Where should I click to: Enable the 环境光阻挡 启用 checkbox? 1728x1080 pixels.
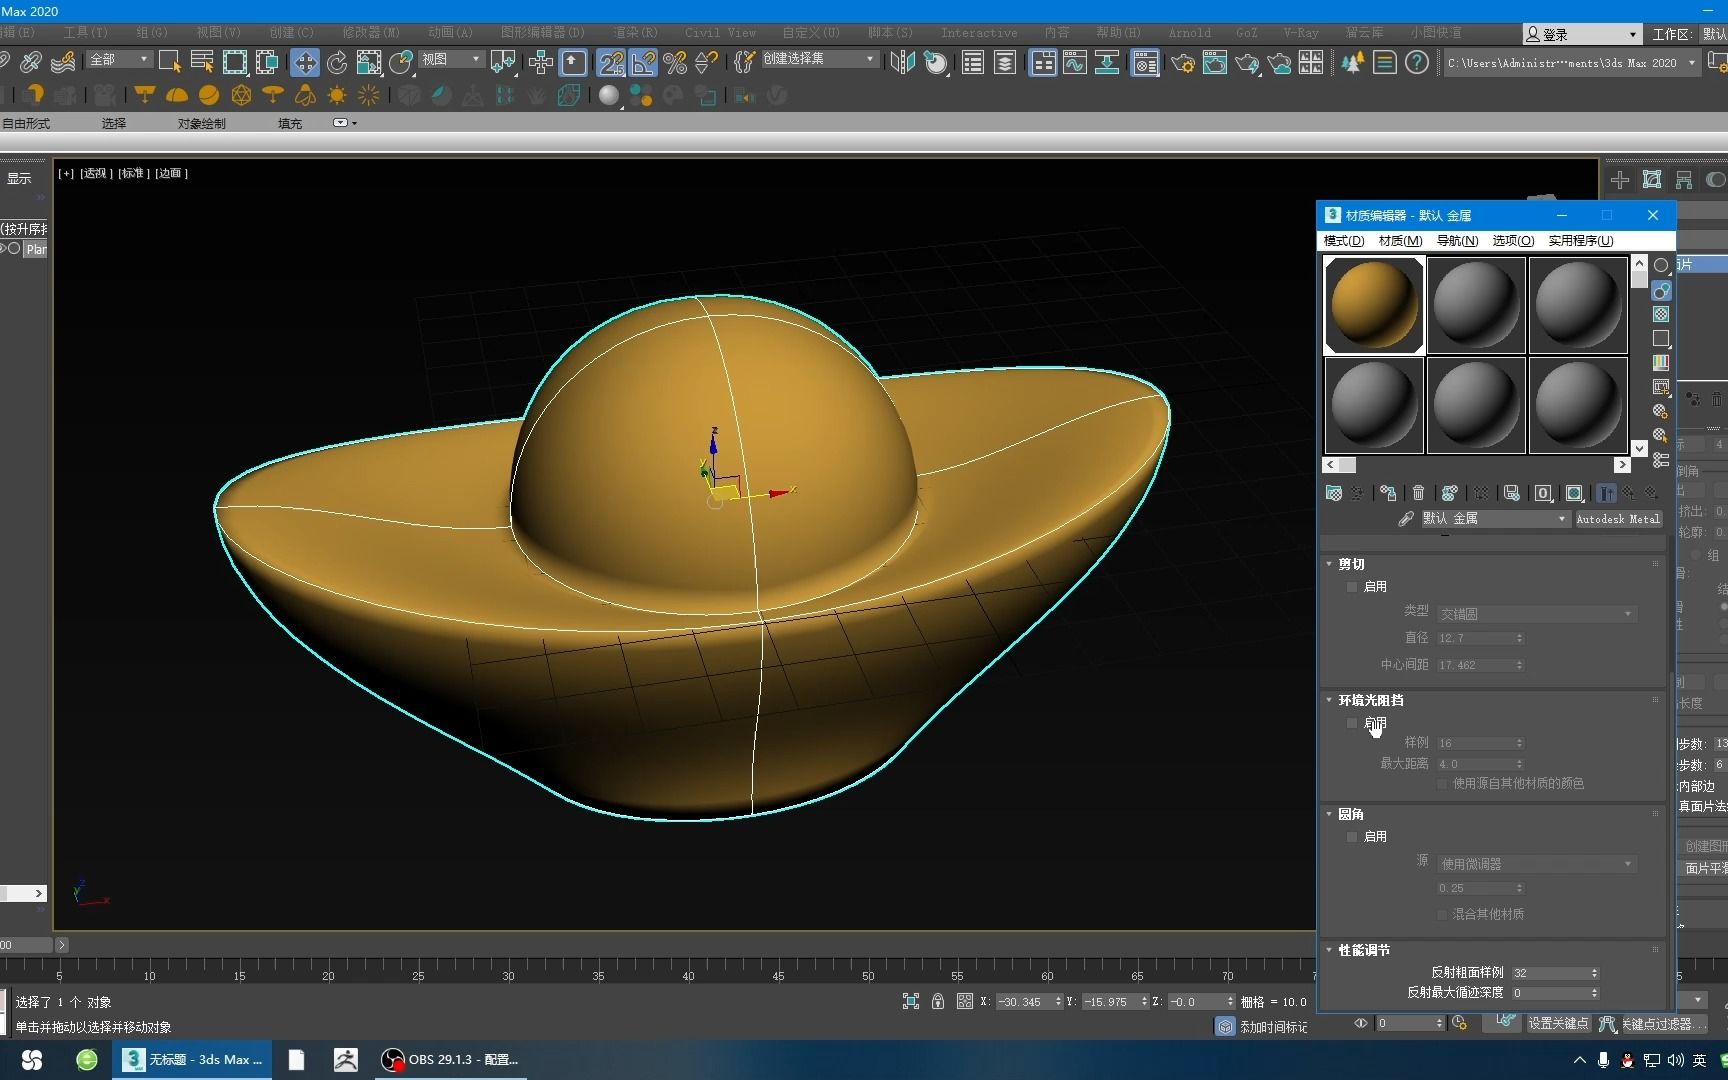(x=1352, y=724)
